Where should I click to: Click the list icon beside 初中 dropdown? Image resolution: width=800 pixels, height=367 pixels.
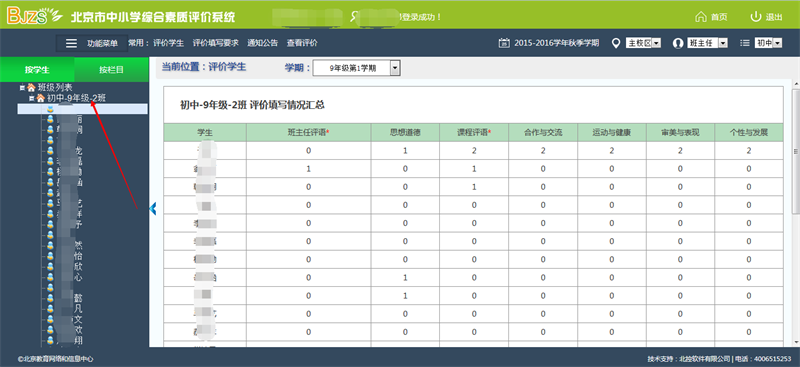(745, 43)
